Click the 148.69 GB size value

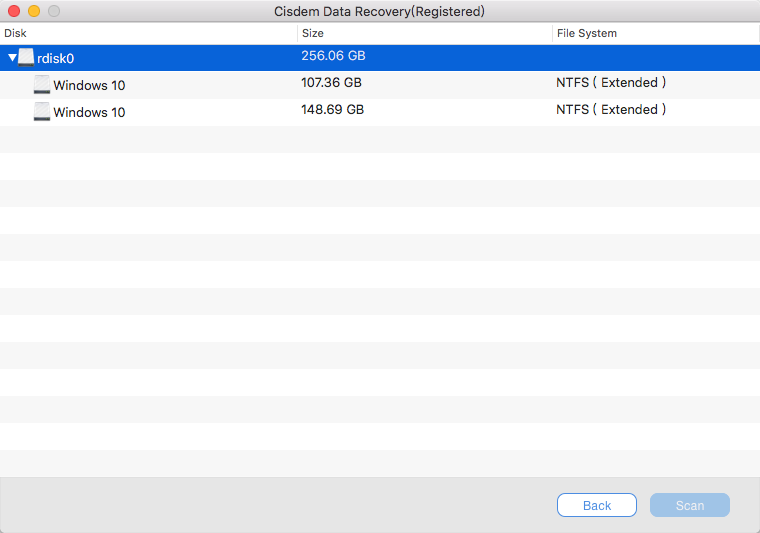332,110
